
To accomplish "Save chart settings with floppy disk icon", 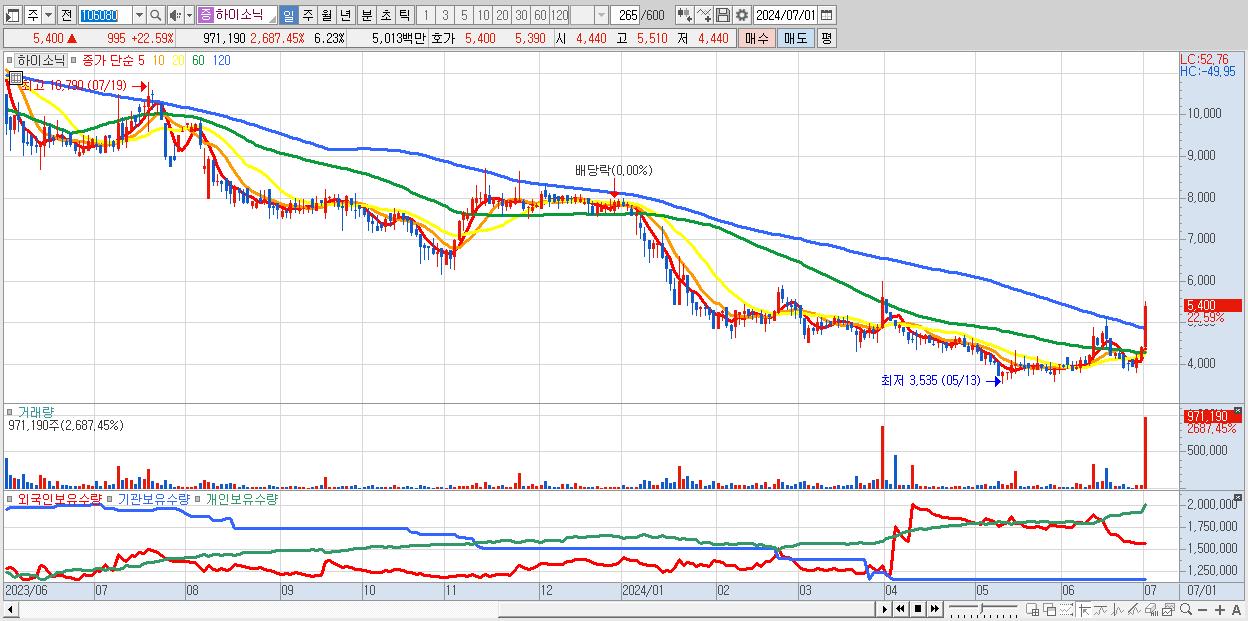I will (723, 15).
